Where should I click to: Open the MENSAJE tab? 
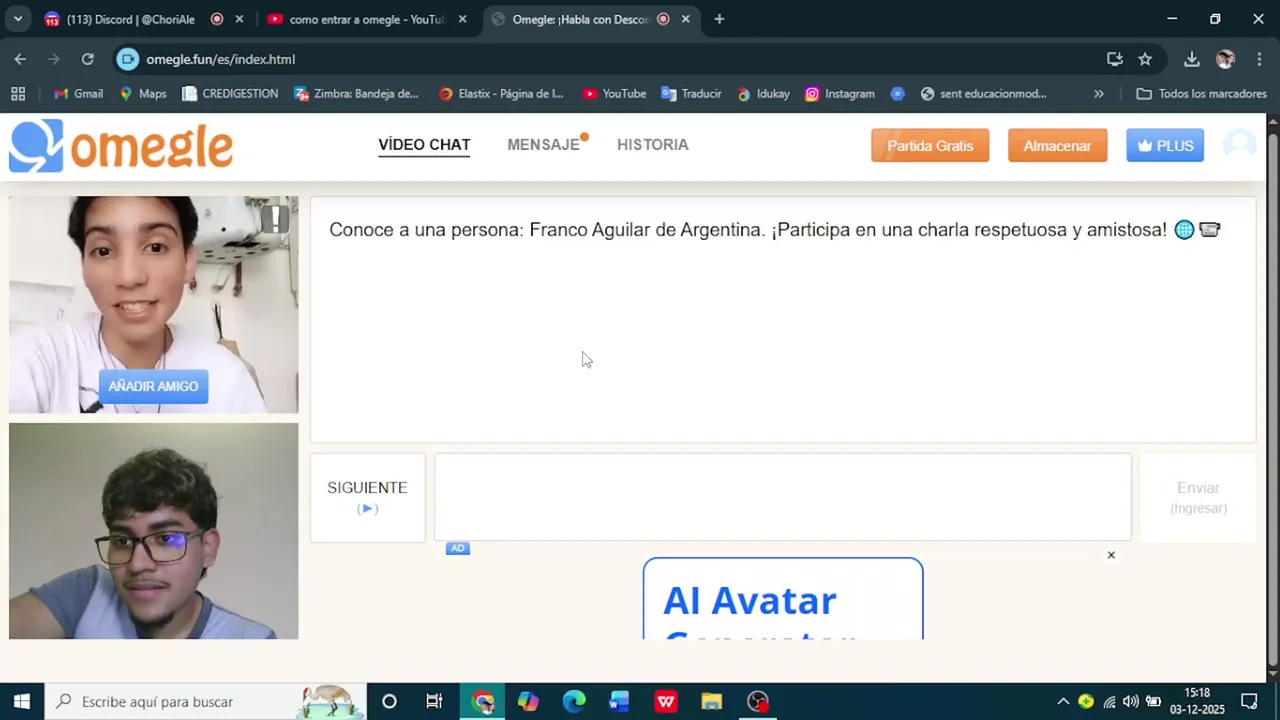coord(543,145)
